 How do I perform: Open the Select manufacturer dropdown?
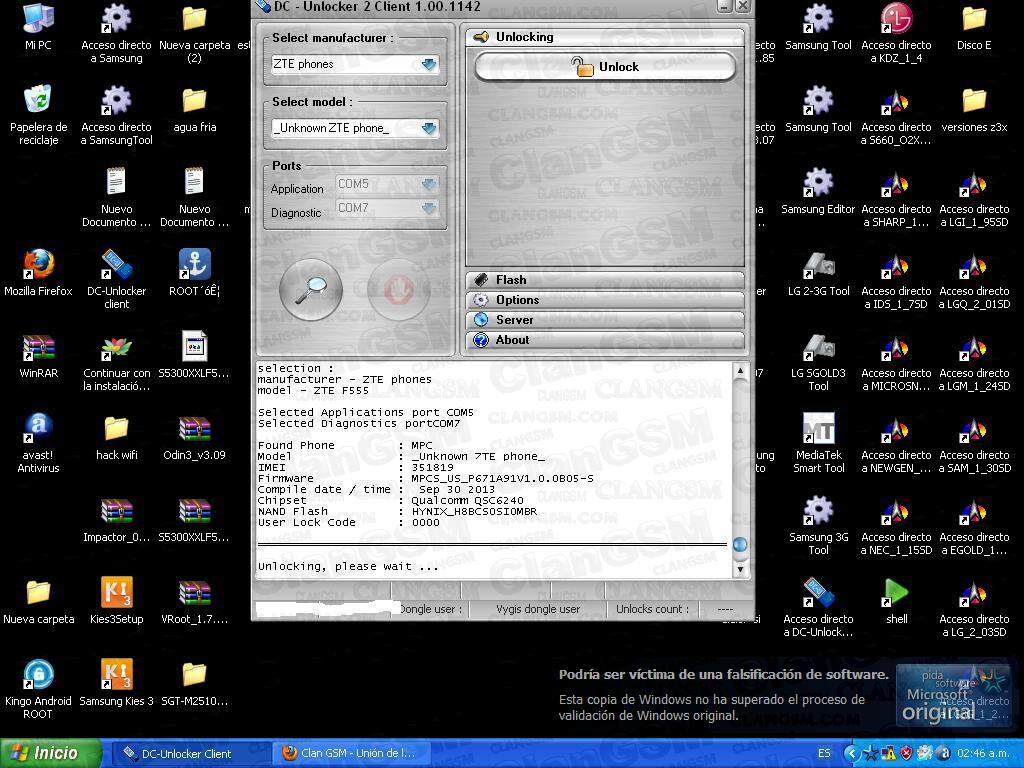pos(428,64)
